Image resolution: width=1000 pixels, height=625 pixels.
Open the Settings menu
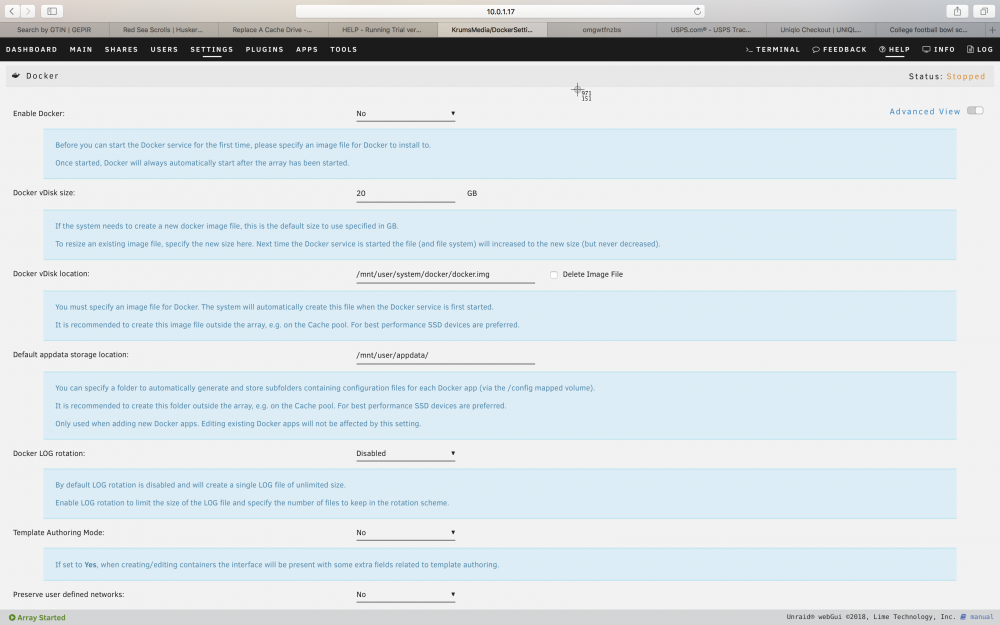click(x=212, y=49)
